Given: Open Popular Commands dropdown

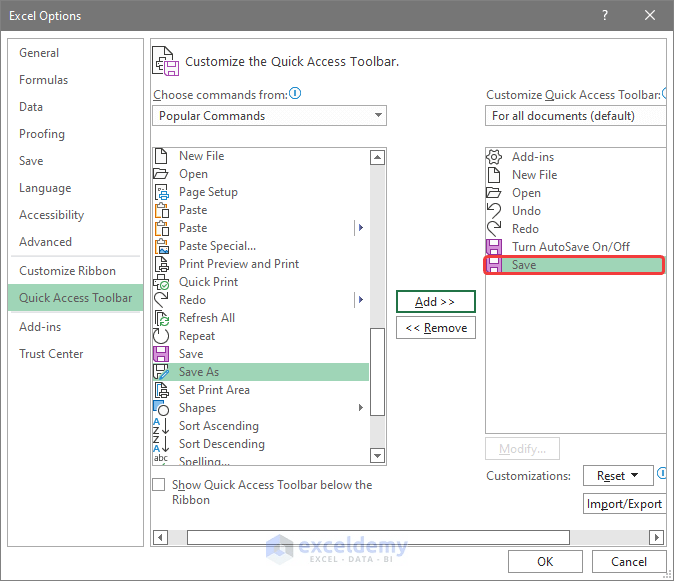Looking at the screenshot, I should 270,116.
